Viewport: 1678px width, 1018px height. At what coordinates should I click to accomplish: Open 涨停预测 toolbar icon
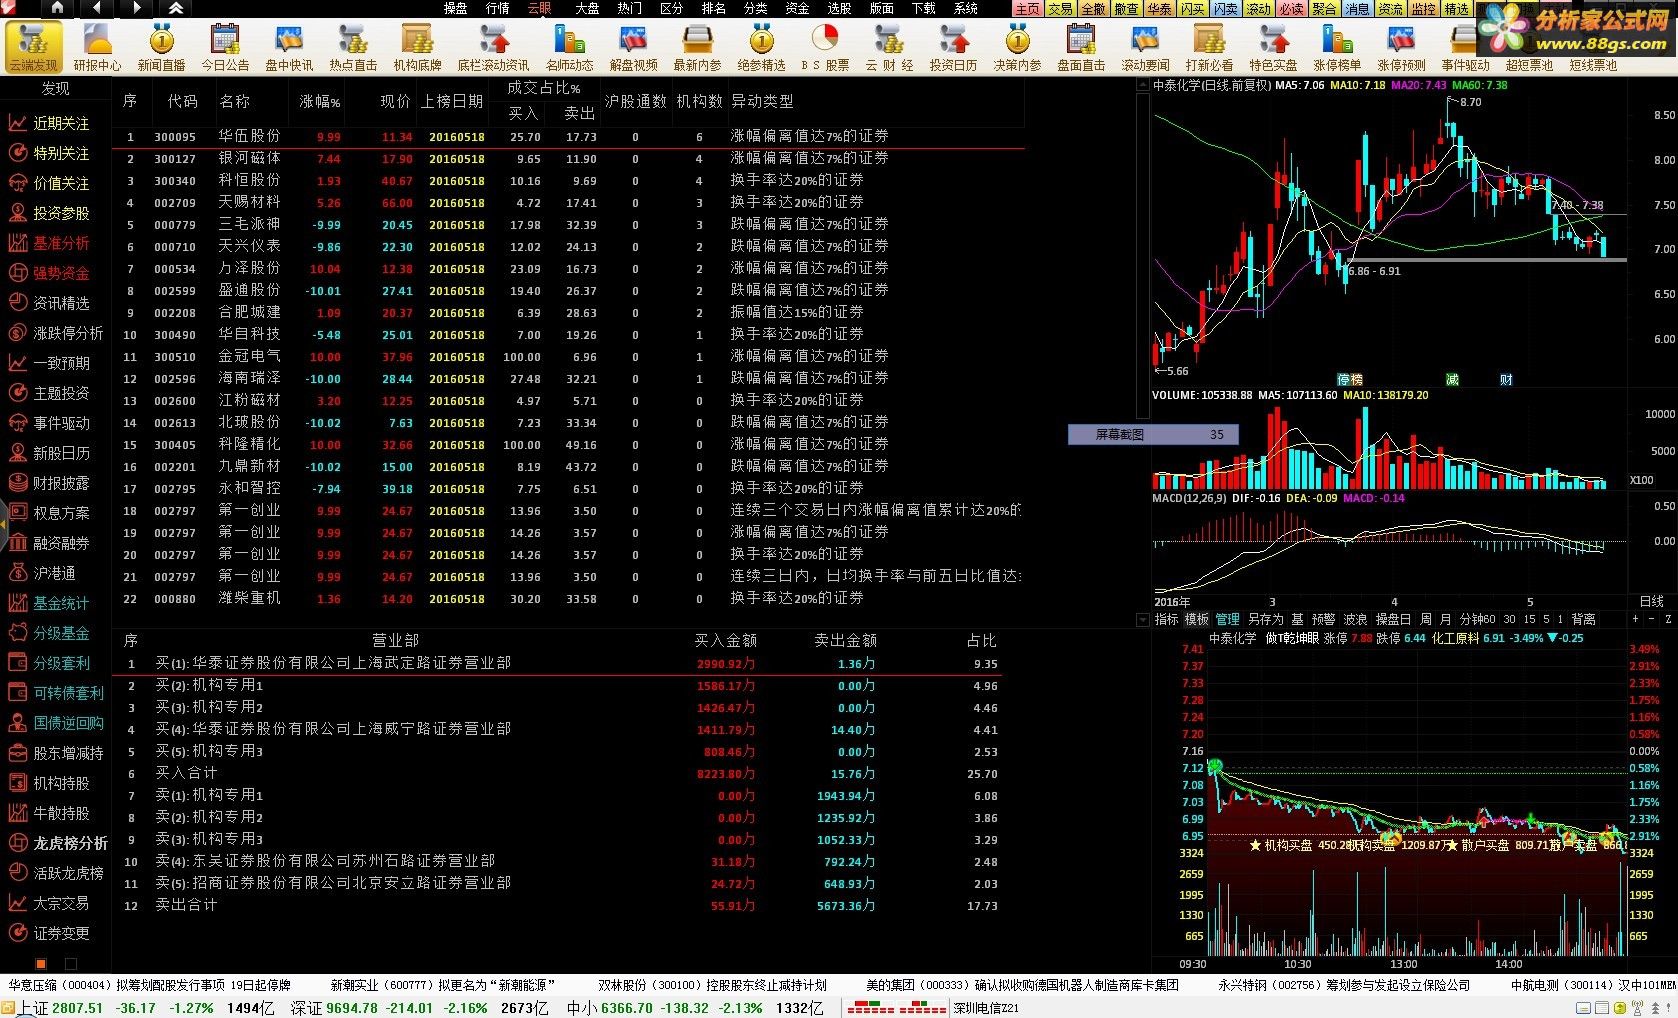[x=1401, y=47]
